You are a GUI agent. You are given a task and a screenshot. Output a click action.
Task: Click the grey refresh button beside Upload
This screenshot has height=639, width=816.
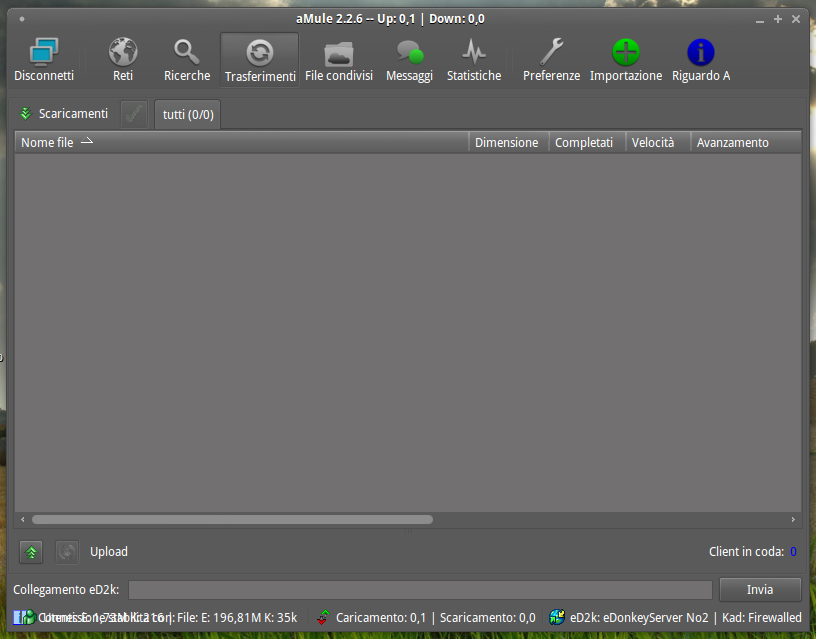click(x=67, y=552)
